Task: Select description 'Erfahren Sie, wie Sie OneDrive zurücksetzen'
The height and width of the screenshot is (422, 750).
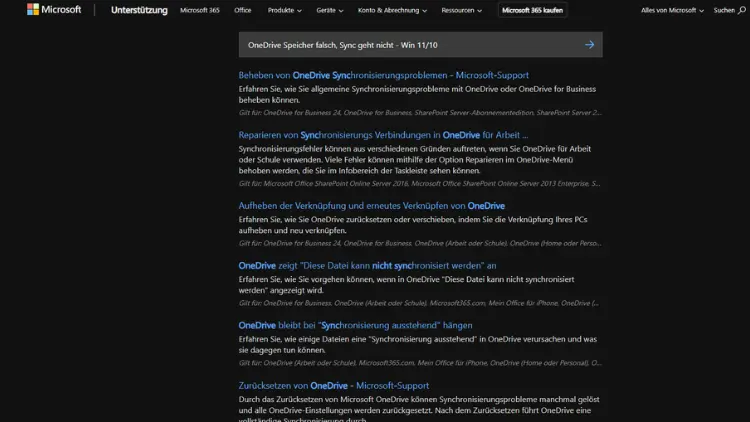Action: pyautogui.click(x=413, y=225)
